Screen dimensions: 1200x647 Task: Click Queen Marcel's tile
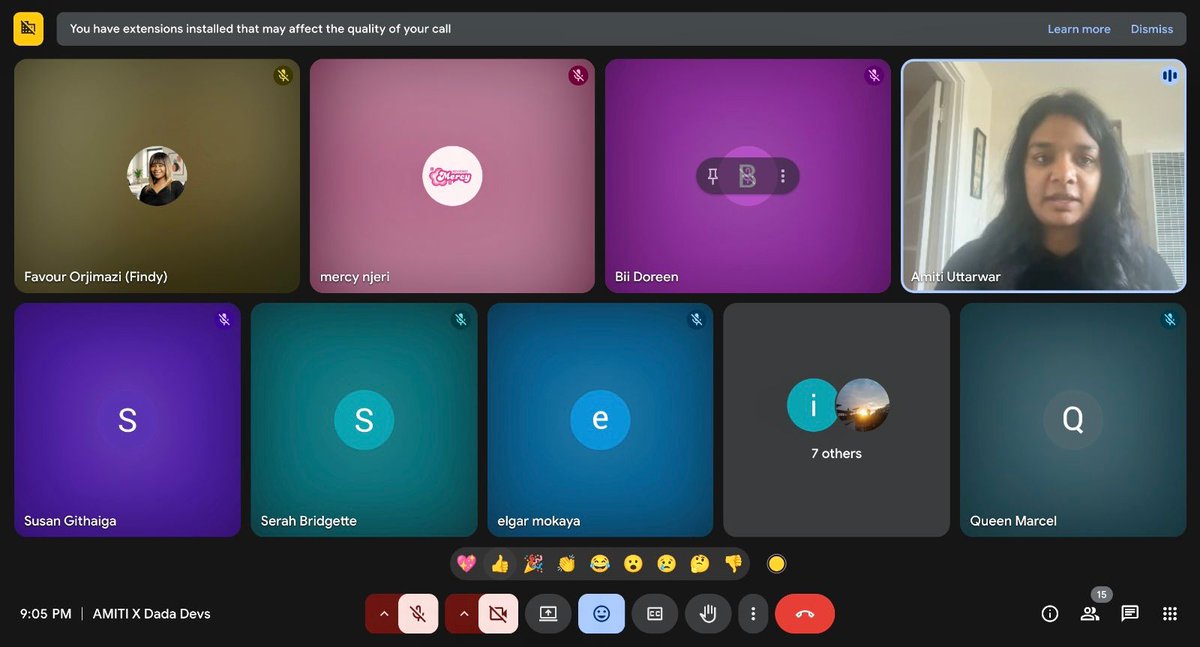(1073, 420)
